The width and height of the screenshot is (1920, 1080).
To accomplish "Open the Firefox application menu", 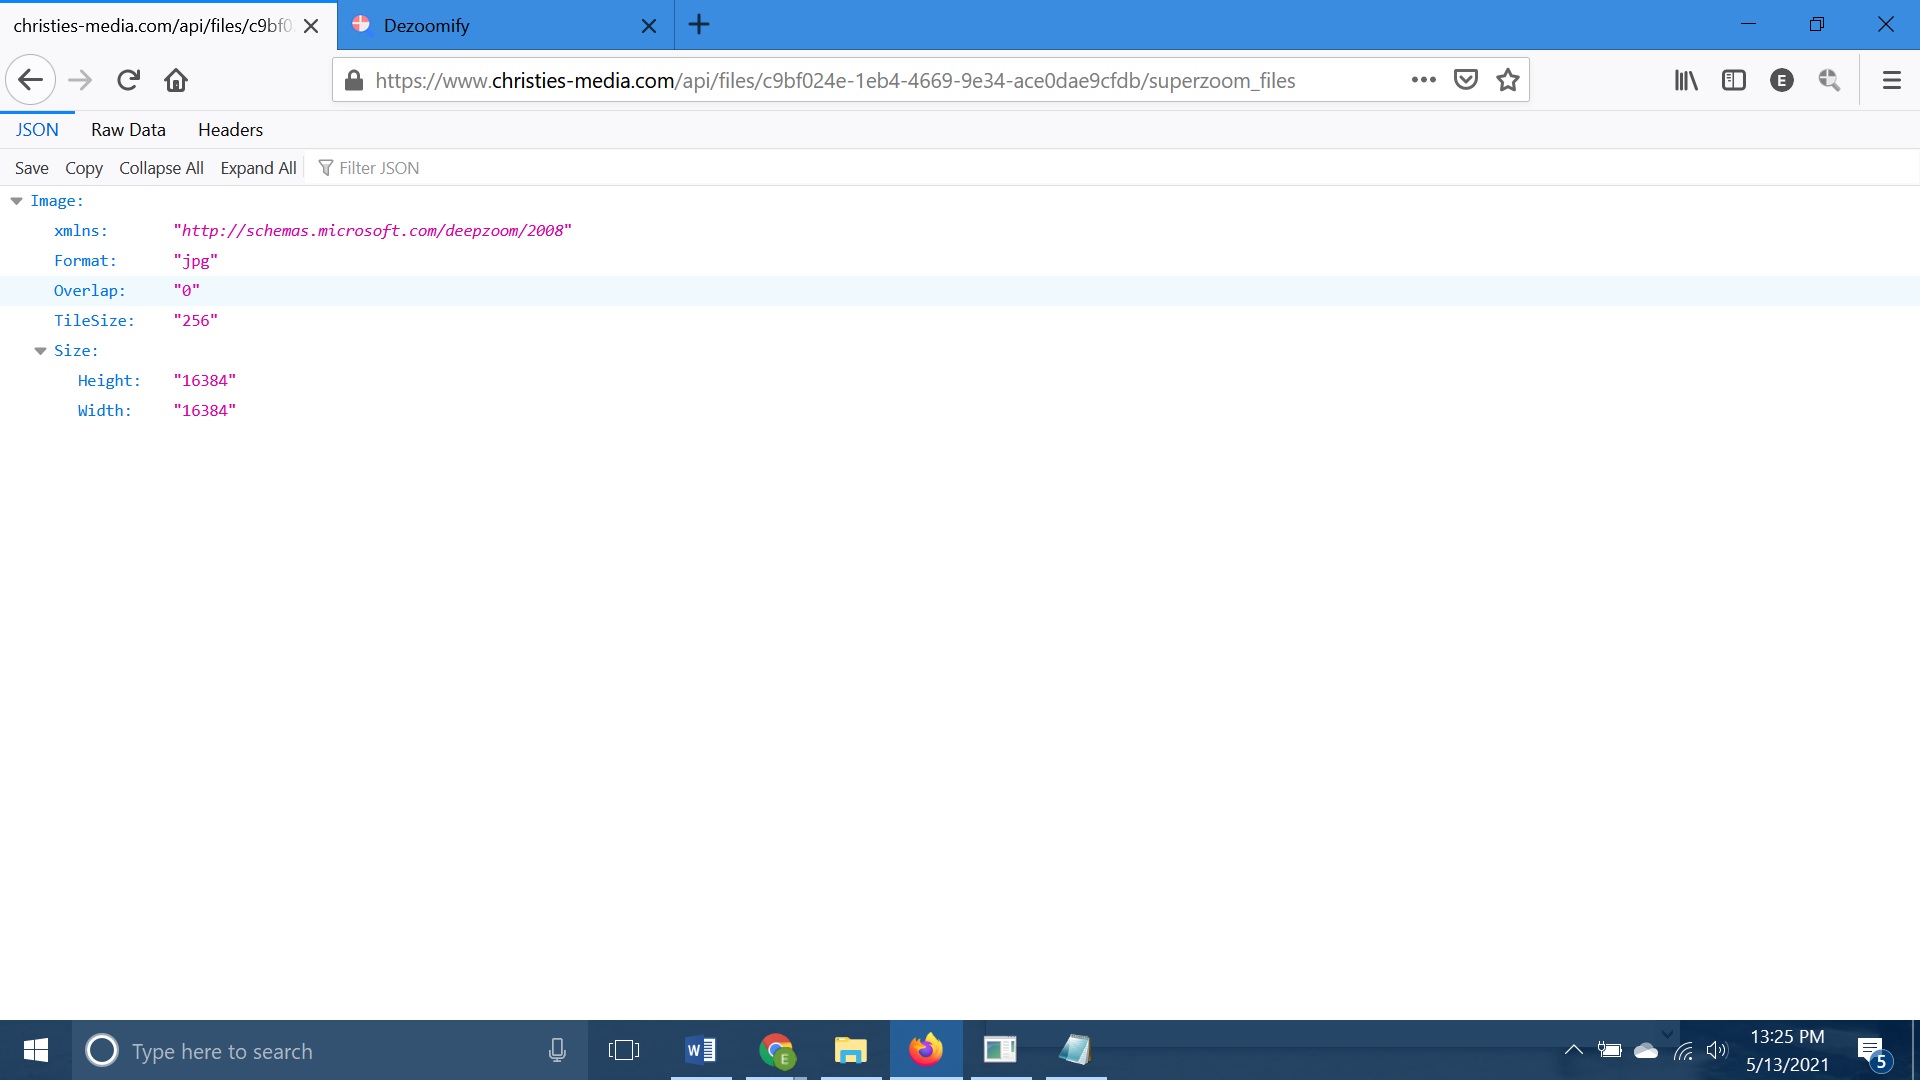I will (1891, 80).
